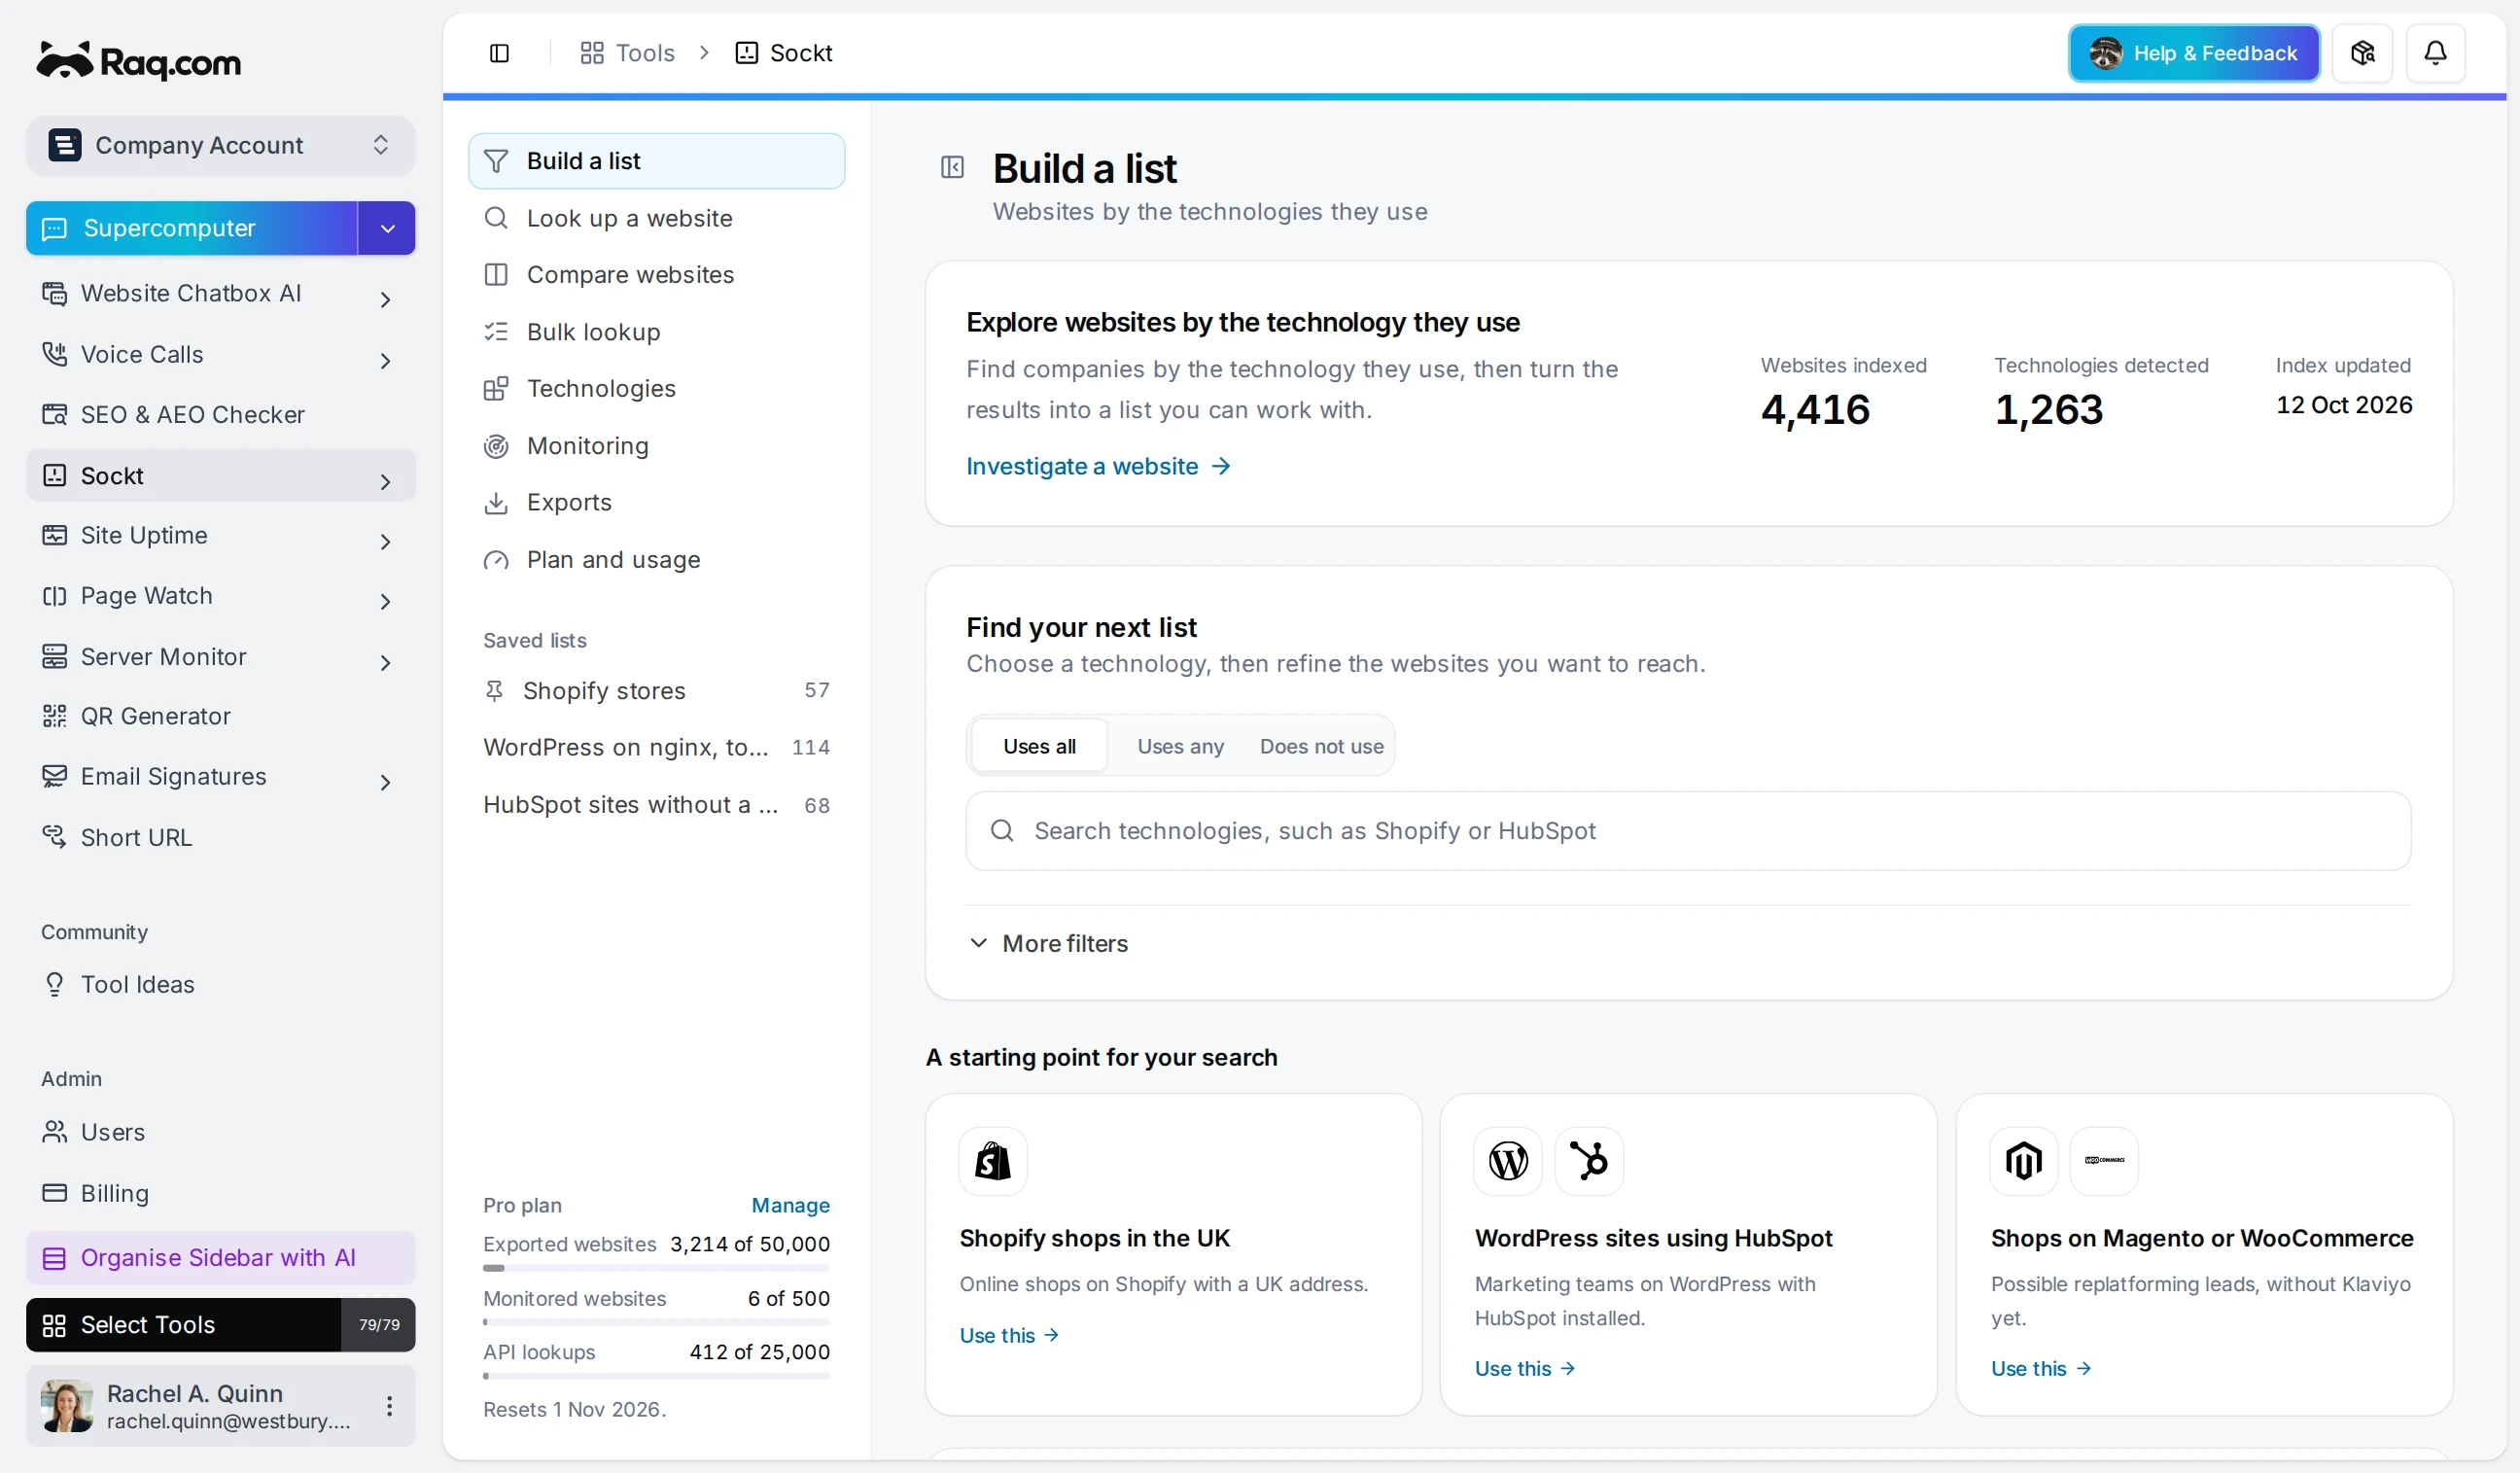Click the WordPress logo icon
The width and height of the screenshot is (2520, 1473).
click(x=1508, y=1161)
